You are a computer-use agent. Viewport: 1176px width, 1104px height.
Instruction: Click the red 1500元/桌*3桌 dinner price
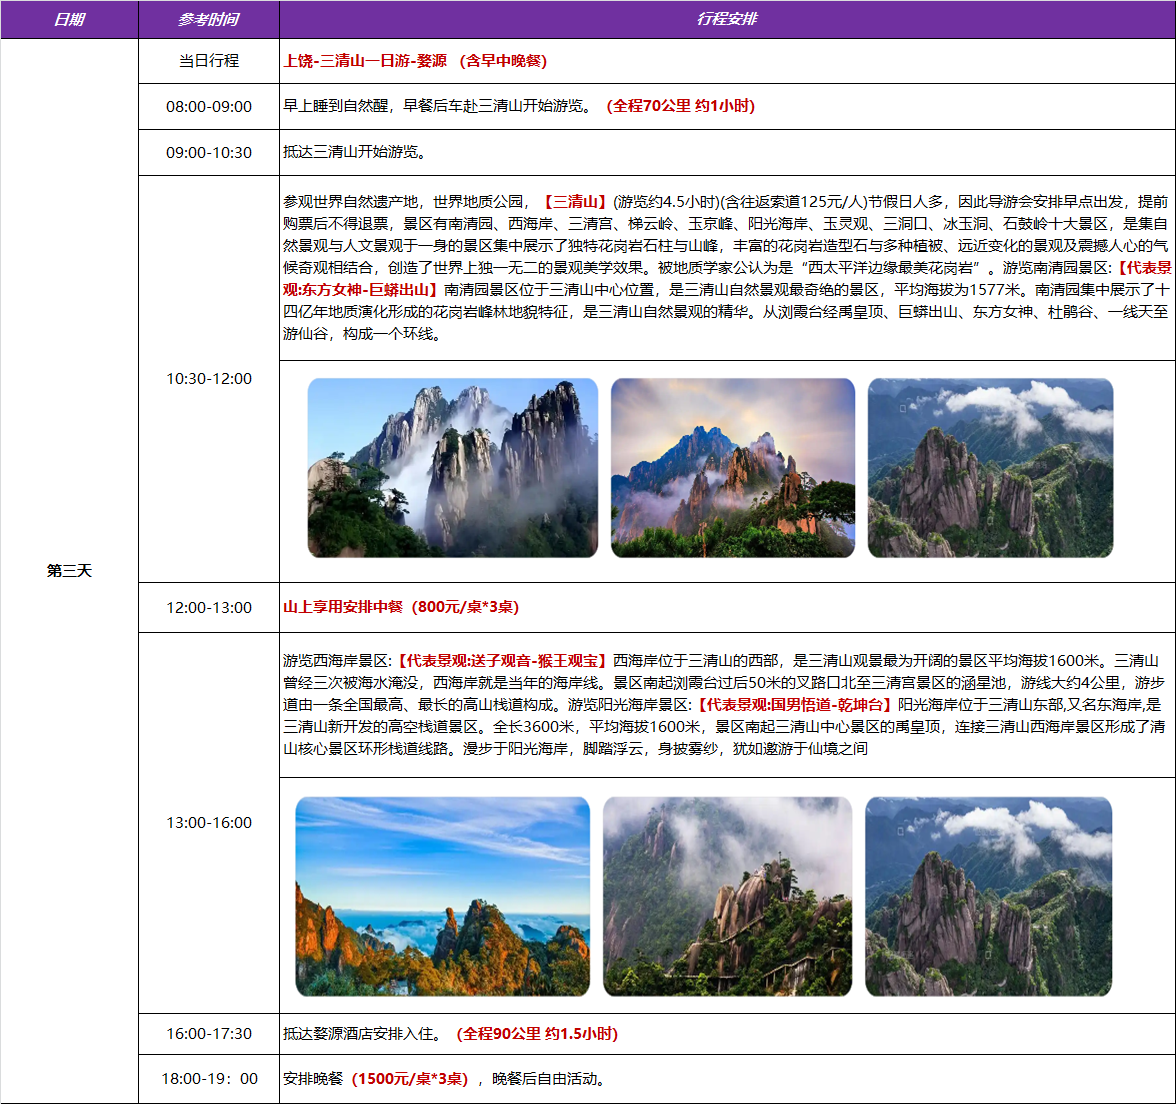coord(410,1079)
